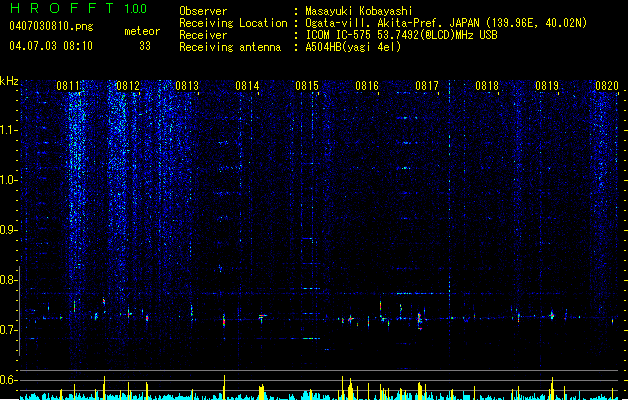Click the 0816 time marker
629x400 pixels.
(x=367, y=86)
